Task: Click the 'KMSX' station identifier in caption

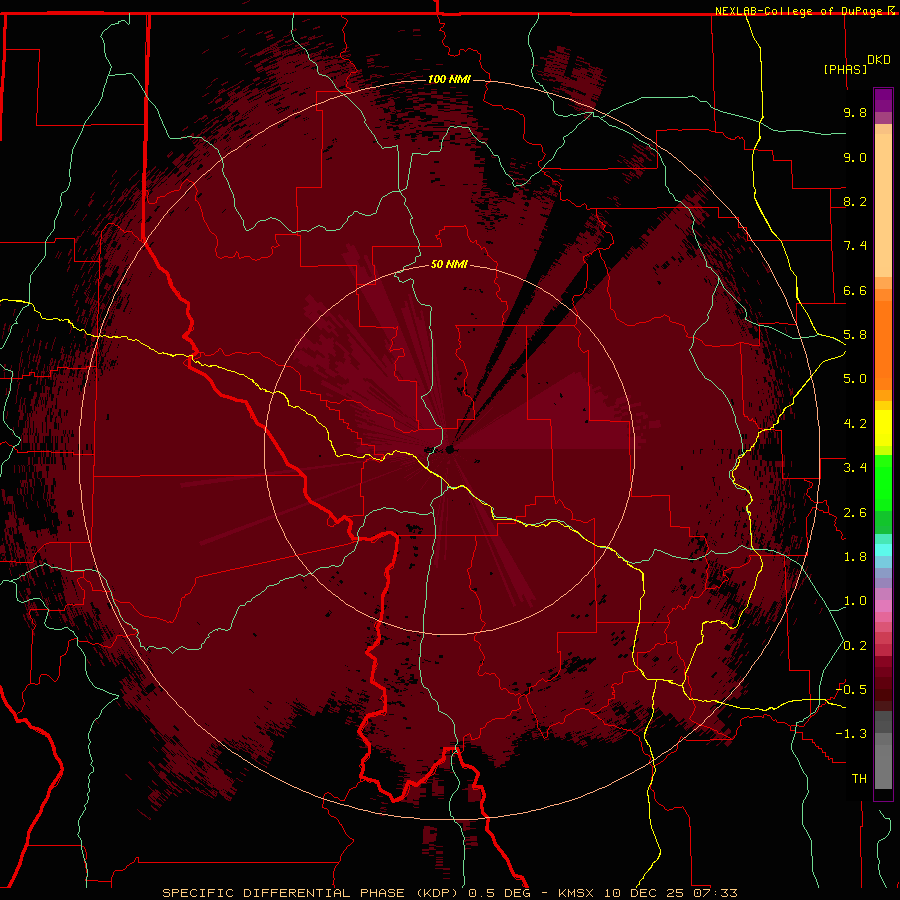Action: [576, 893]
